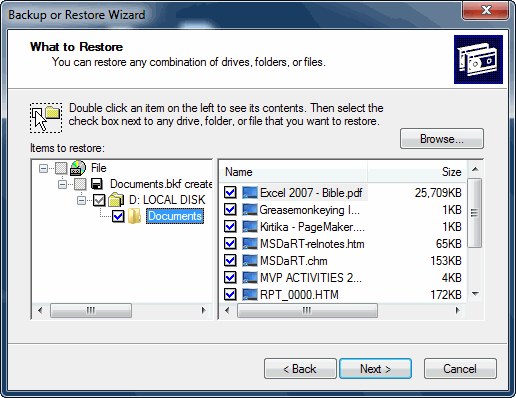Click the MVP ACTIVITIES file icon
516x398 pixels.
click(x=250, y=278)
